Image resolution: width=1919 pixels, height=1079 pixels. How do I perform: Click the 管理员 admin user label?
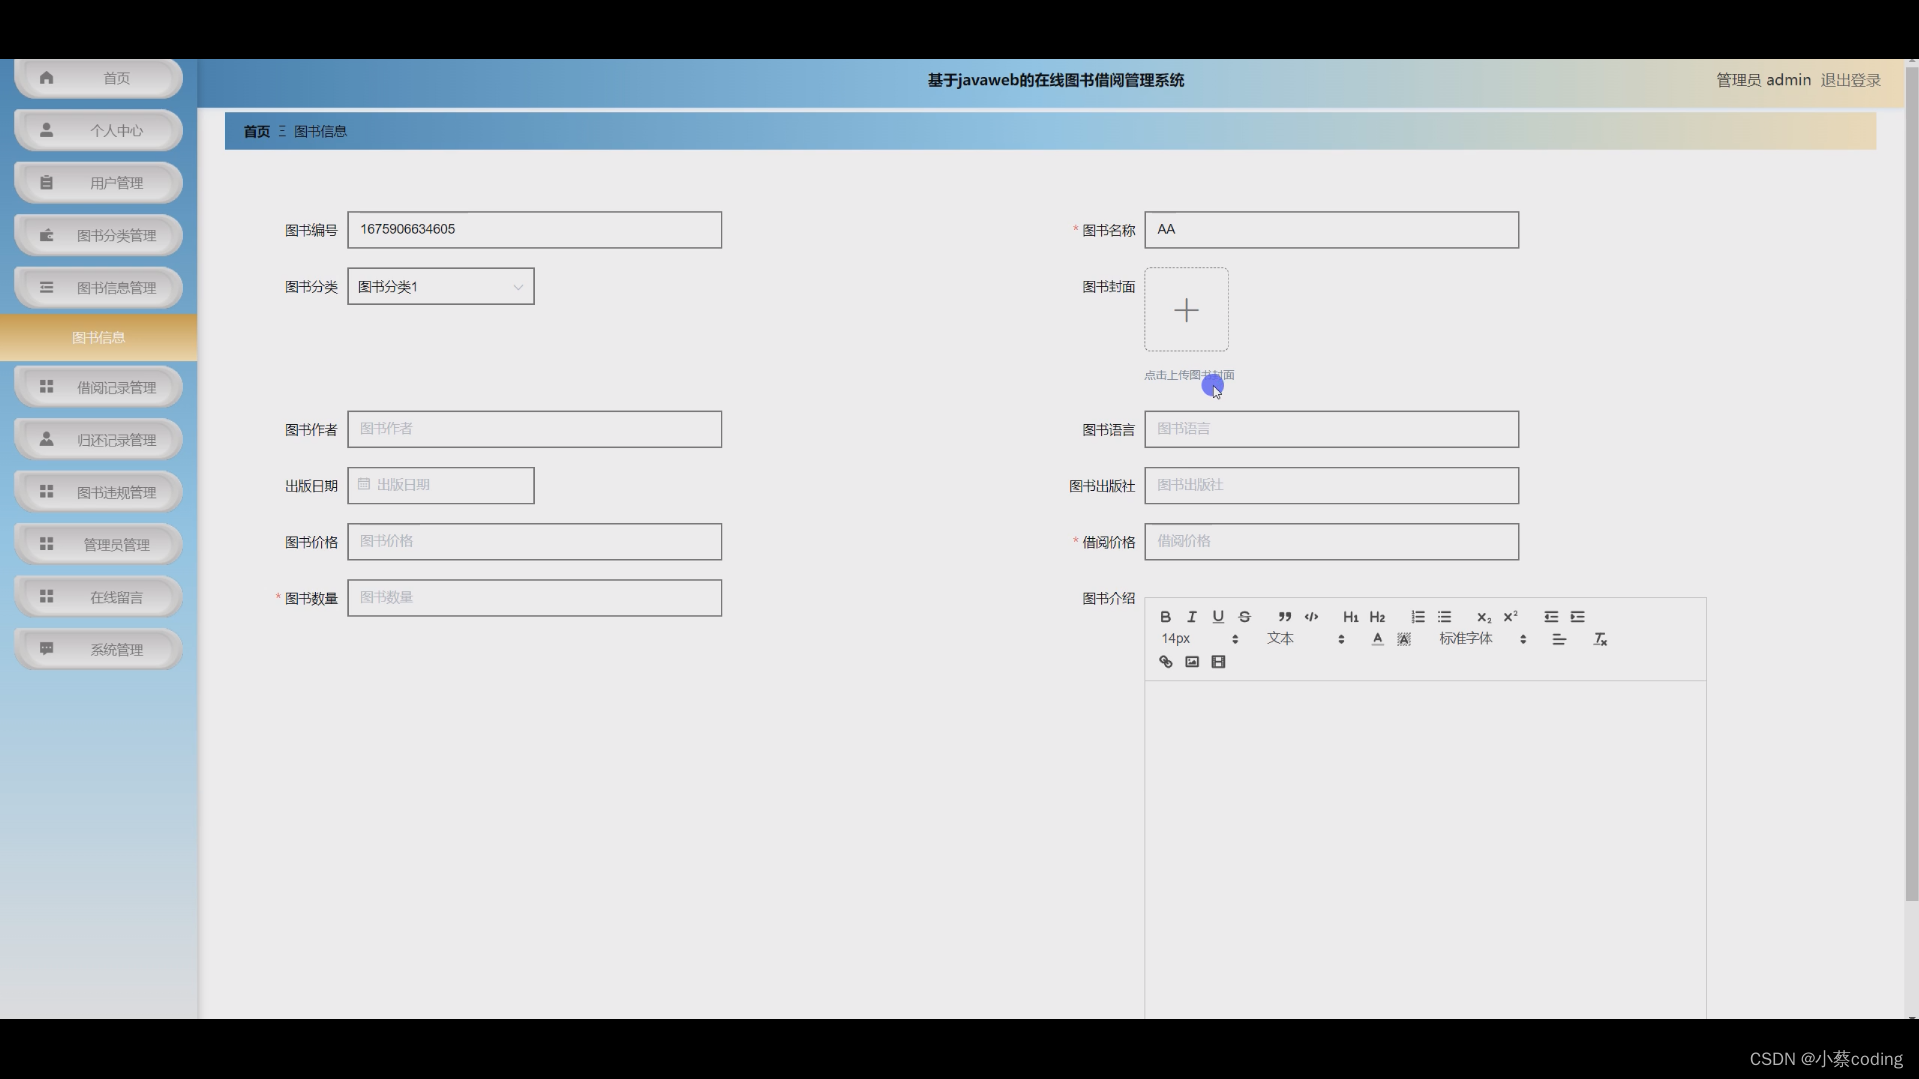click(1763, 80)
